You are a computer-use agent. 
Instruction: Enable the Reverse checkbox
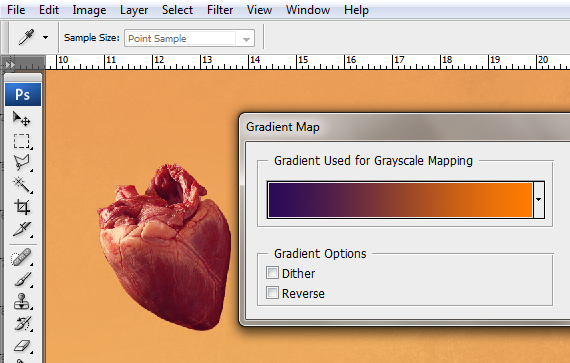tap(272, 293)
